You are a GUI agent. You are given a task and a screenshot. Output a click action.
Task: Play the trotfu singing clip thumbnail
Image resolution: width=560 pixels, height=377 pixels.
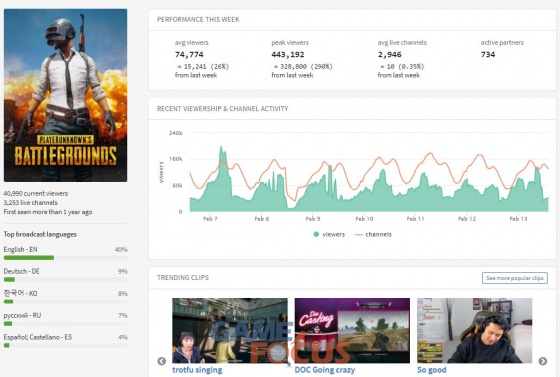pos(230,331)
